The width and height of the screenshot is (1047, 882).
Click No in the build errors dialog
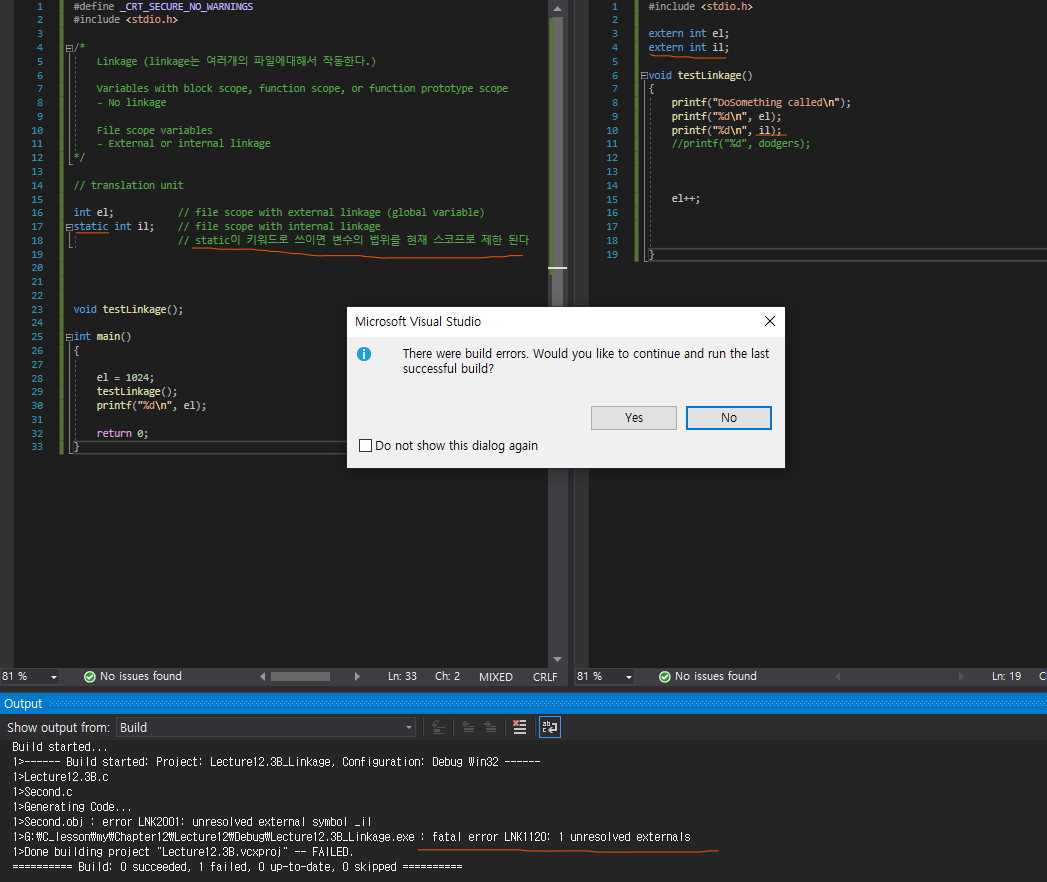[728, 418]
